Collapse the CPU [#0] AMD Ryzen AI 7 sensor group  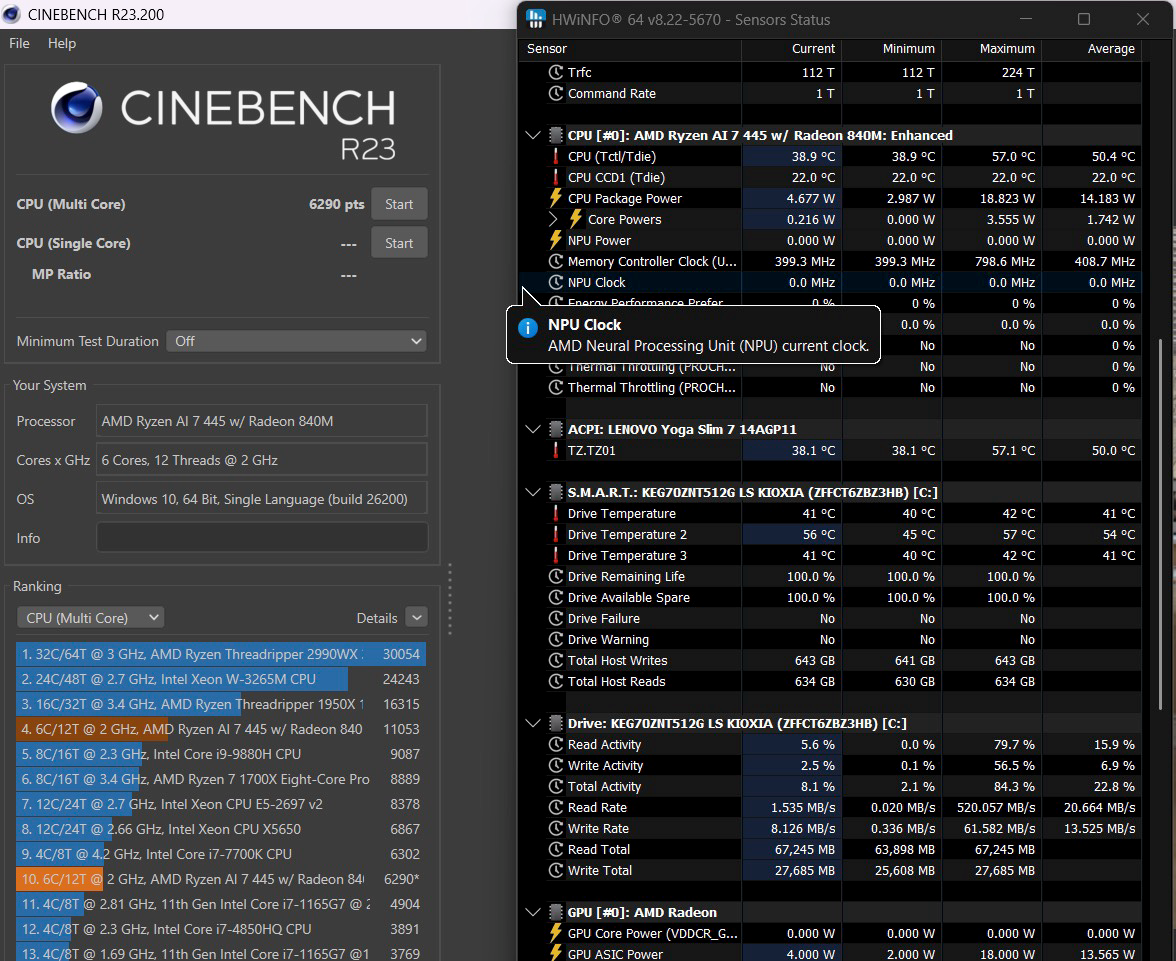(532, 135)
